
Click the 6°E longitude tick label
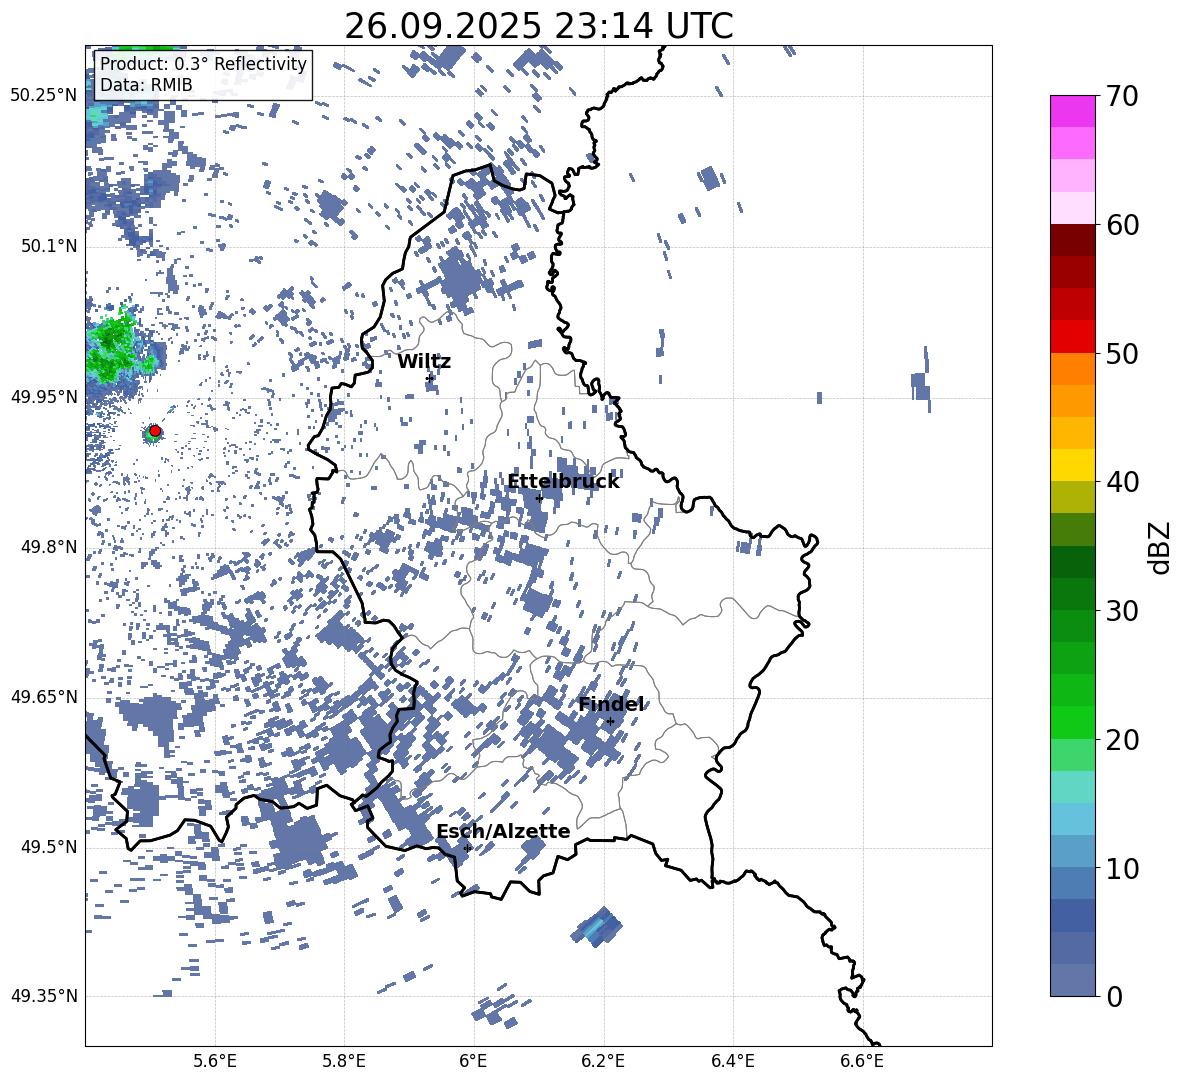pos(473,1061)
